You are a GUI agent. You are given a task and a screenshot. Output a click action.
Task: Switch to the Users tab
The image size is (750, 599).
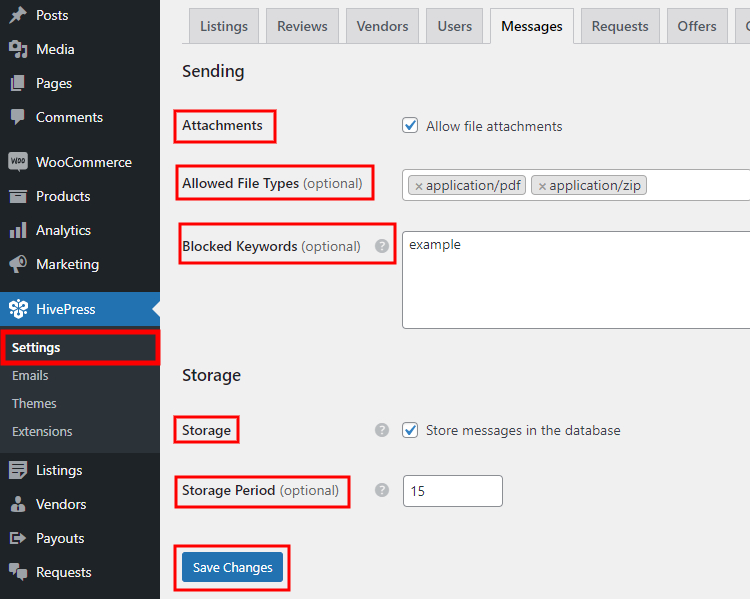(454, 26)
